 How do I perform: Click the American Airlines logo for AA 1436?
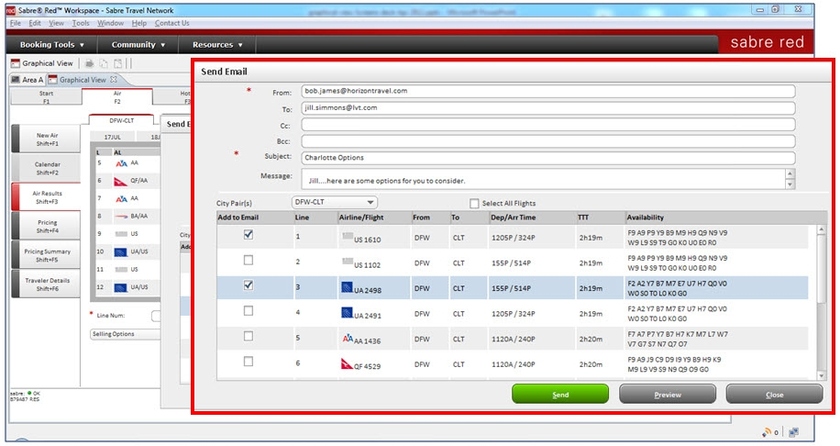[346, 339]
